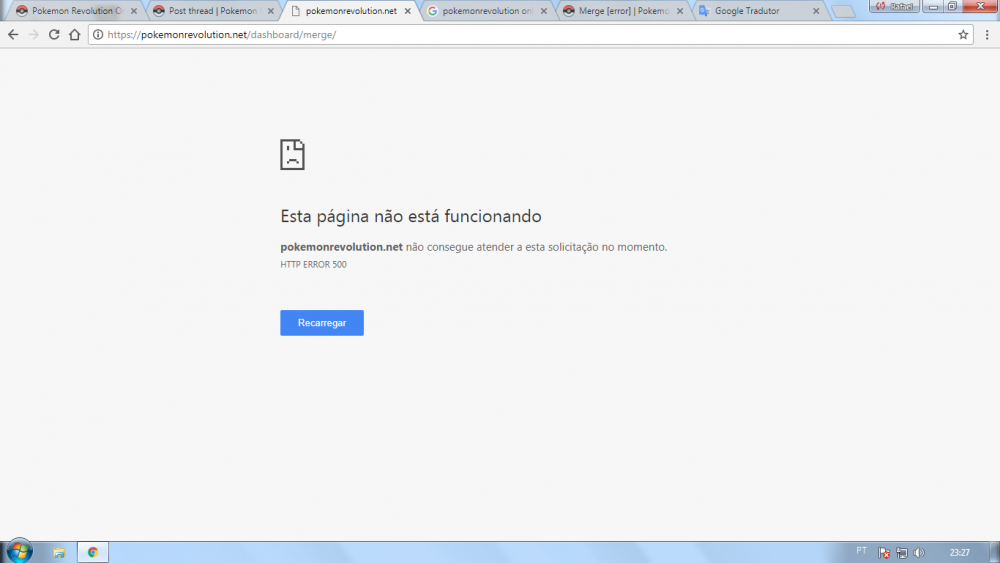Open the browser home page
The width and height of the screenshot is (1000, 563).
[74, 34]
